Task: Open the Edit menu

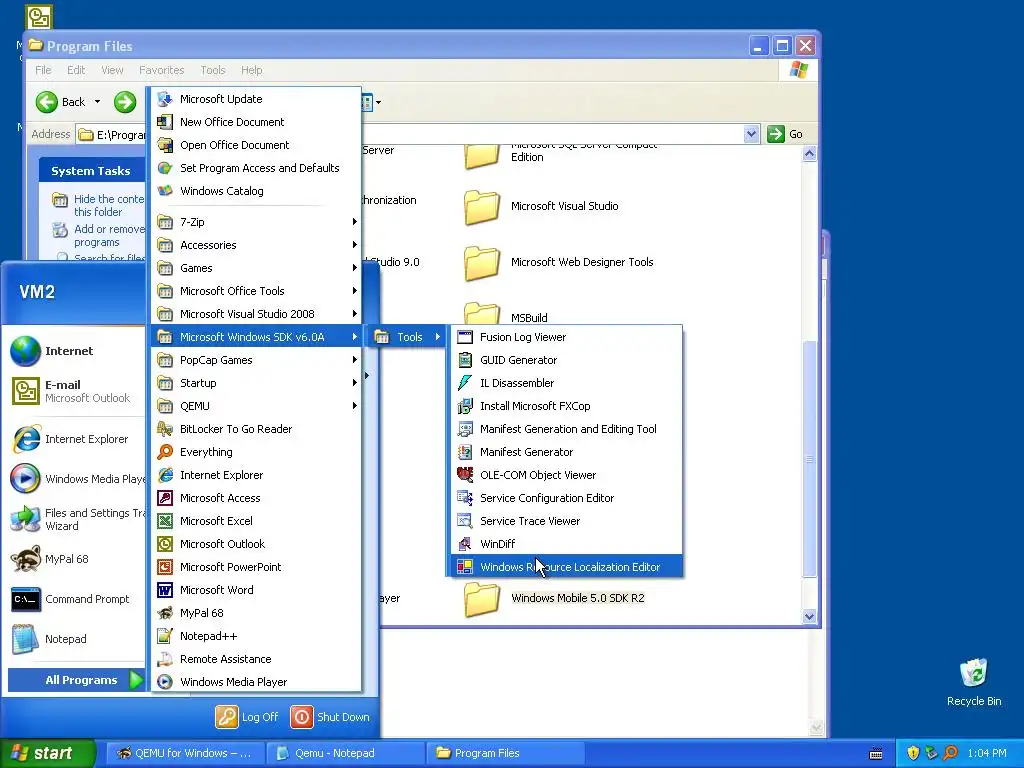Action: tap(76, 70)
